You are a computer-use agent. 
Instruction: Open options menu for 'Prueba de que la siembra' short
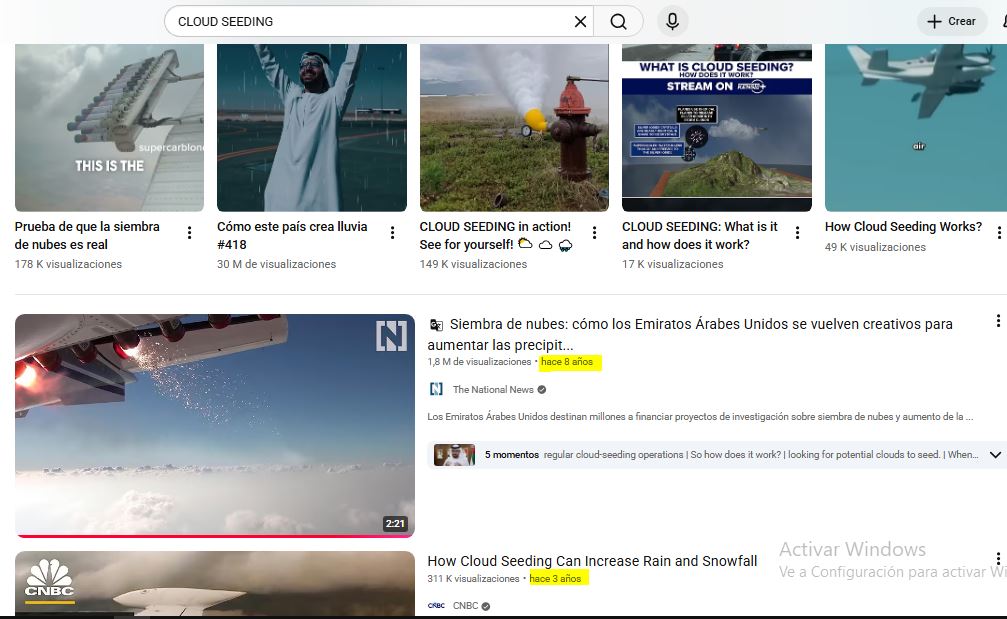click(190, 233)
